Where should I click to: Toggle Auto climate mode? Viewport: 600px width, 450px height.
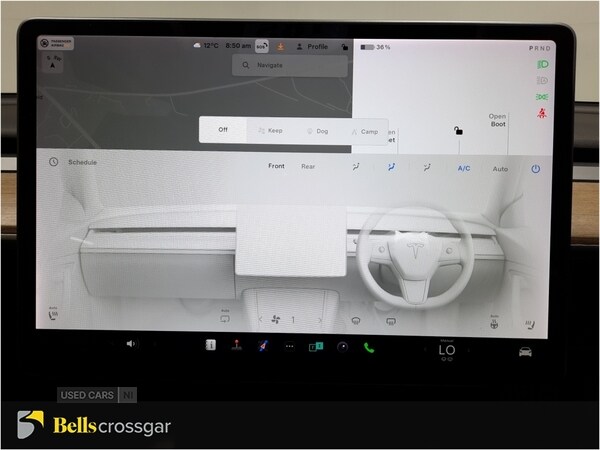[x=500, y=169]
